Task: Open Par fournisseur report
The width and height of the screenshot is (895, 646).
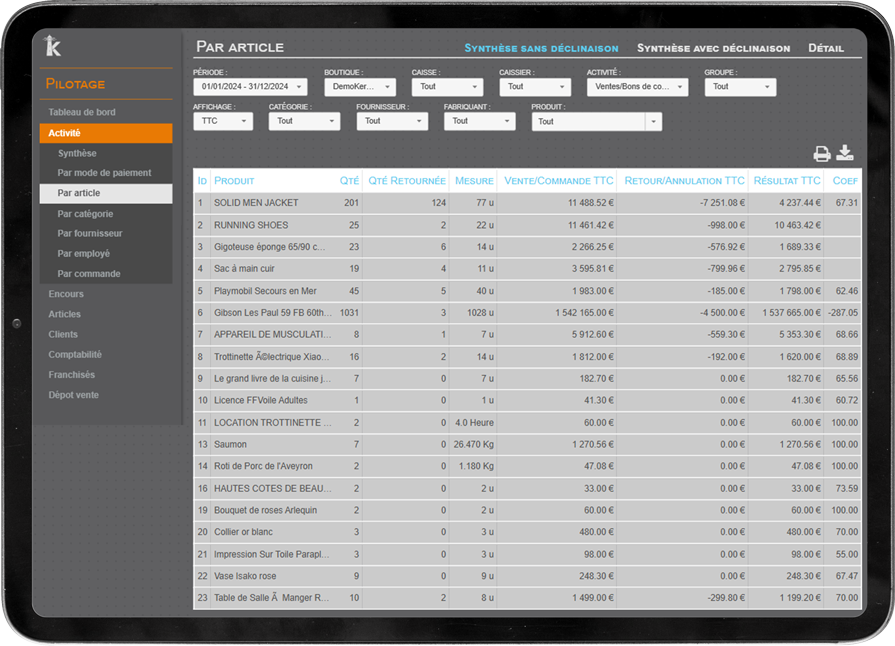Action: pos(90,233)
